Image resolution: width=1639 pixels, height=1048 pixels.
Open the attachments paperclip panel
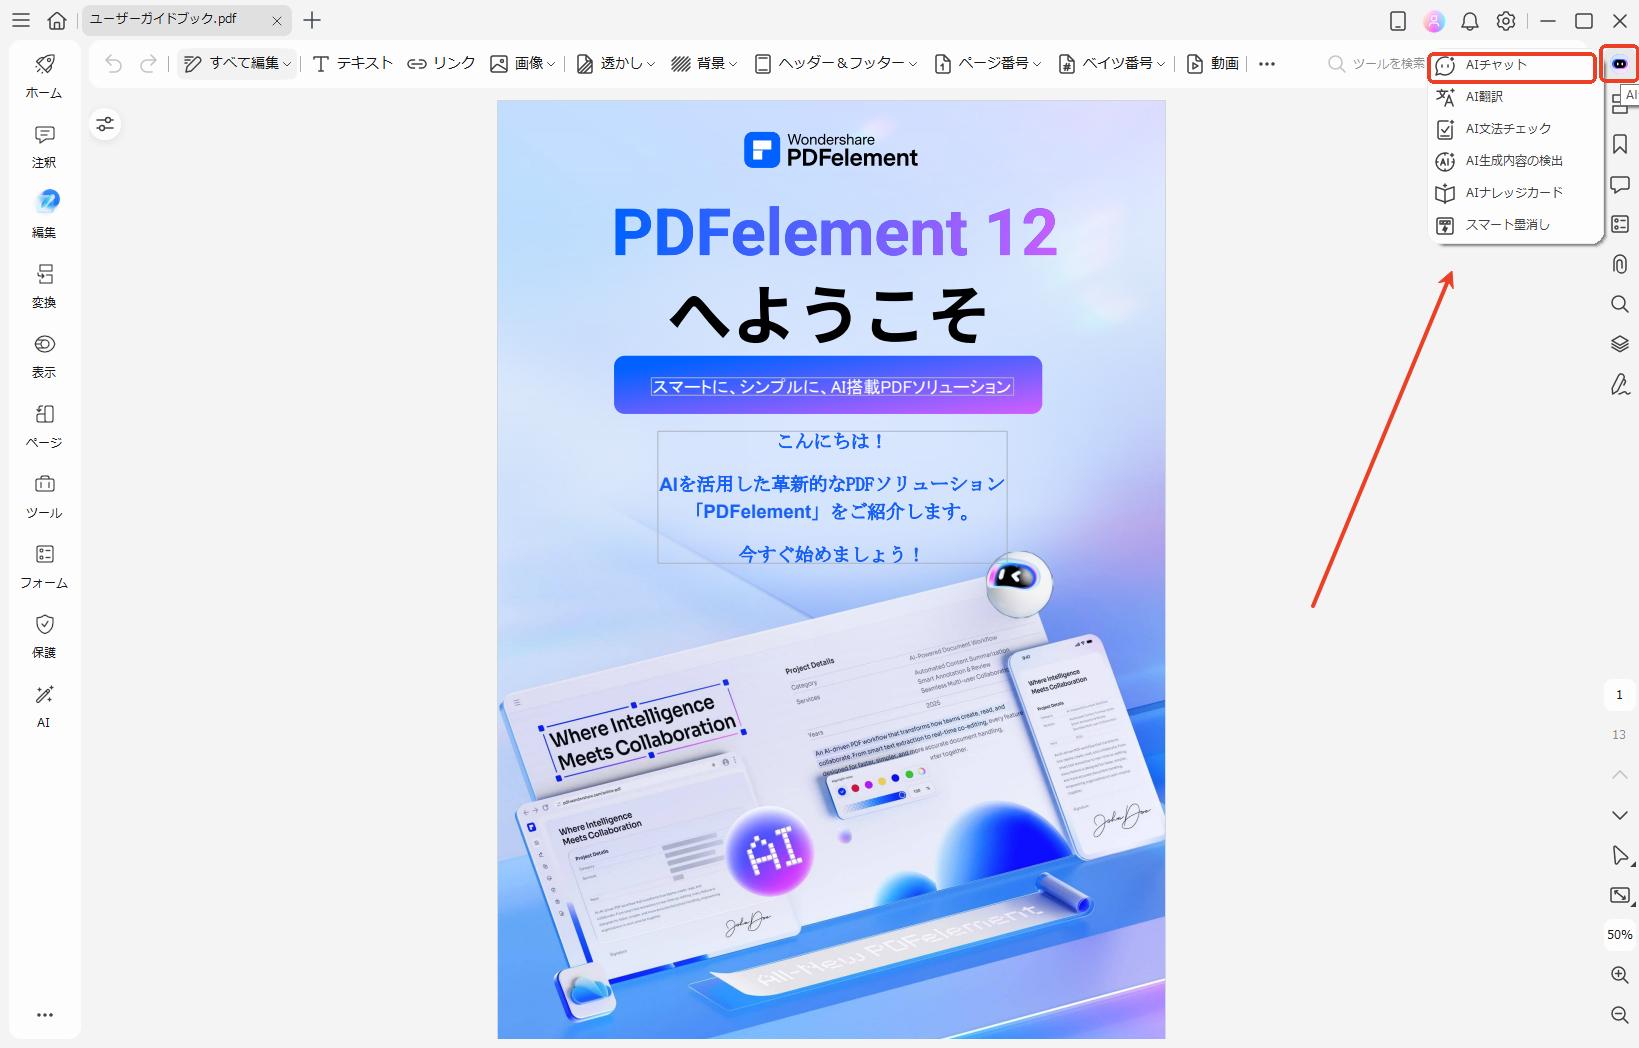(x=1620, y=264)
